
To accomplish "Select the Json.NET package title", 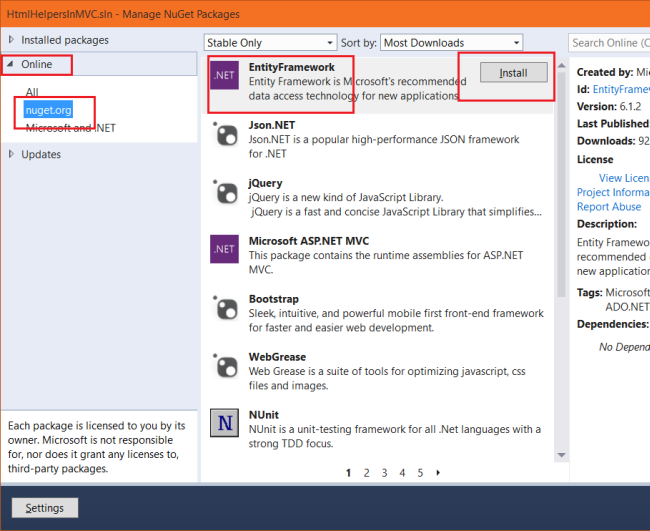I will coord(272,125).
